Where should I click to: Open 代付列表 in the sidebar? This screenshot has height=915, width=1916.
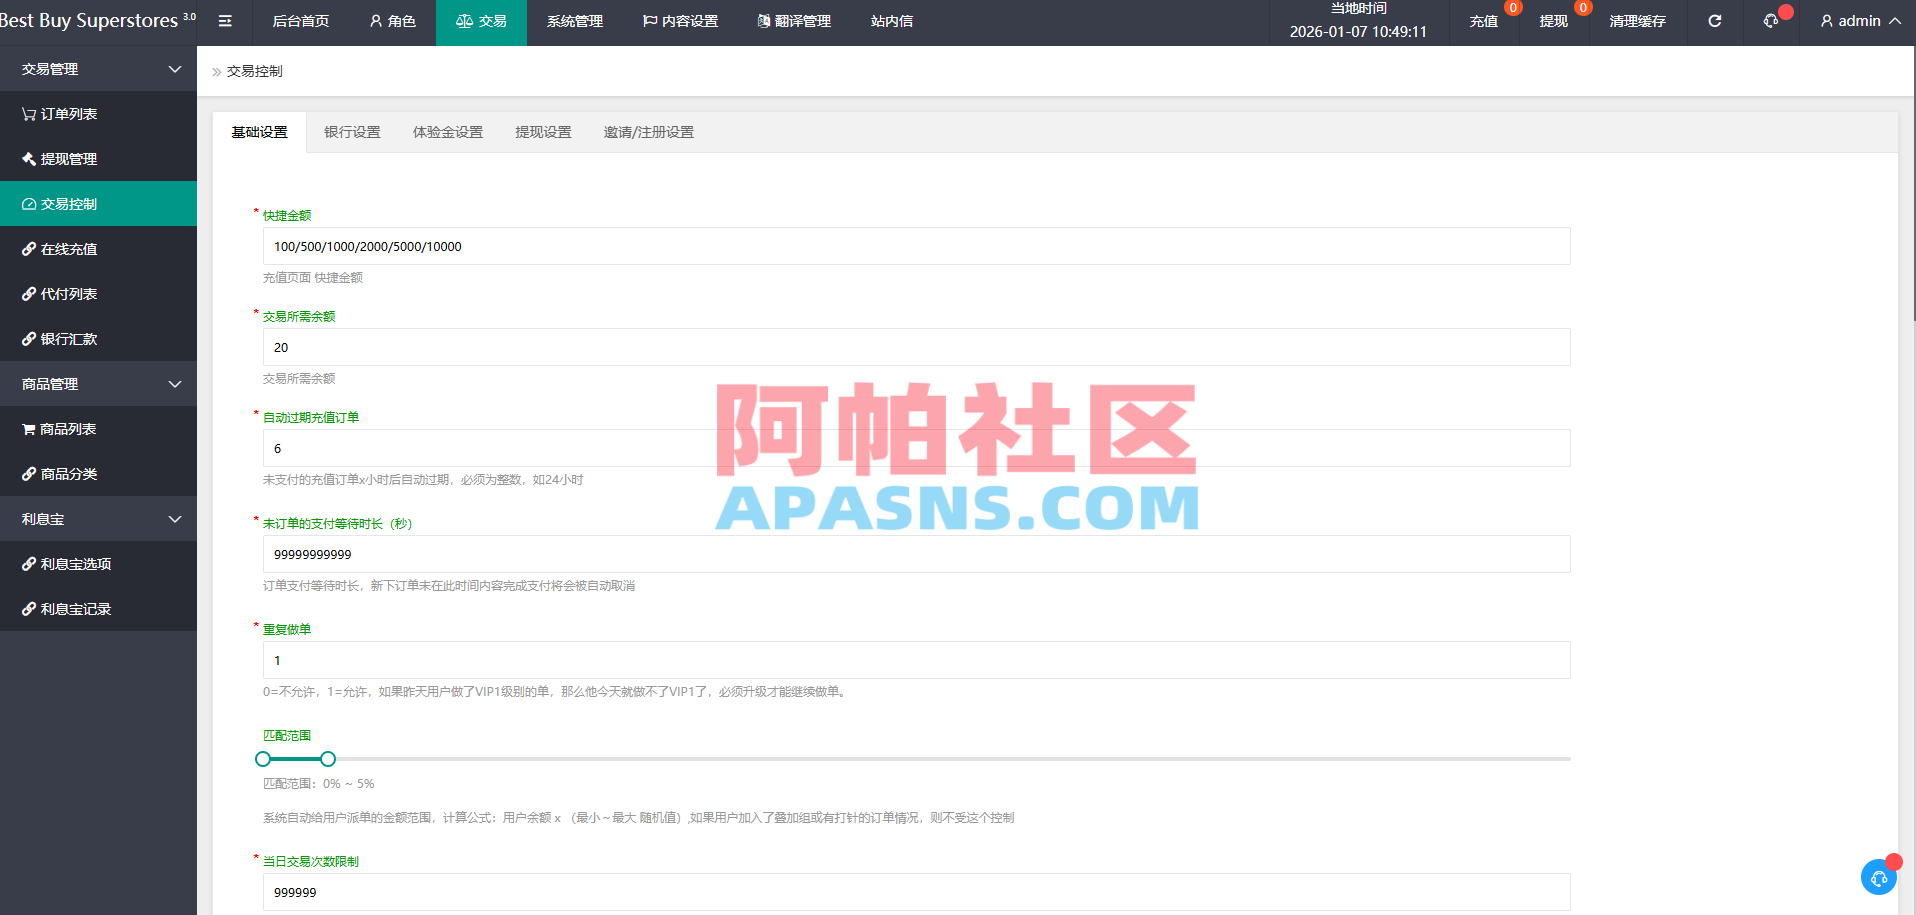pos(98,294)
